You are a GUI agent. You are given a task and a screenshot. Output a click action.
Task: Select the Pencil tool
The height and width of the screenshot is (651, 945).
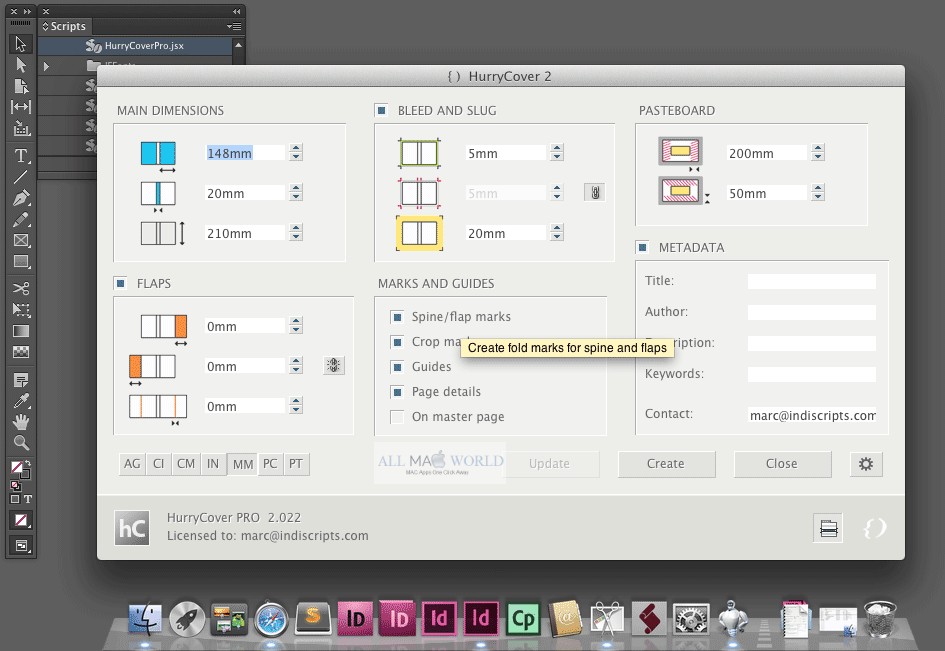point(20,219)
